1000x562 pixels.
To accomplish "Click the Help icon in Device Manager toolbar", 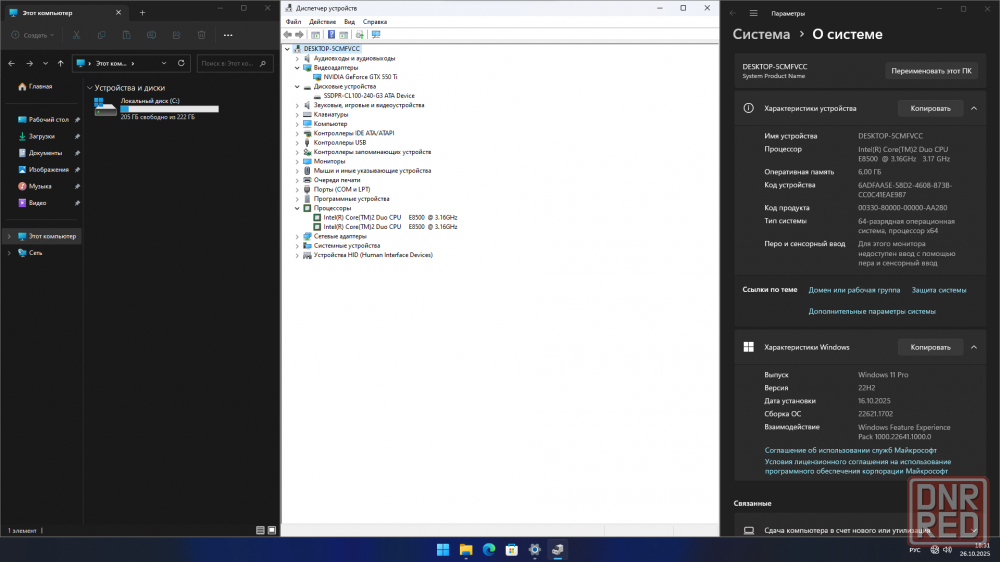I will (x=332, y=34).
